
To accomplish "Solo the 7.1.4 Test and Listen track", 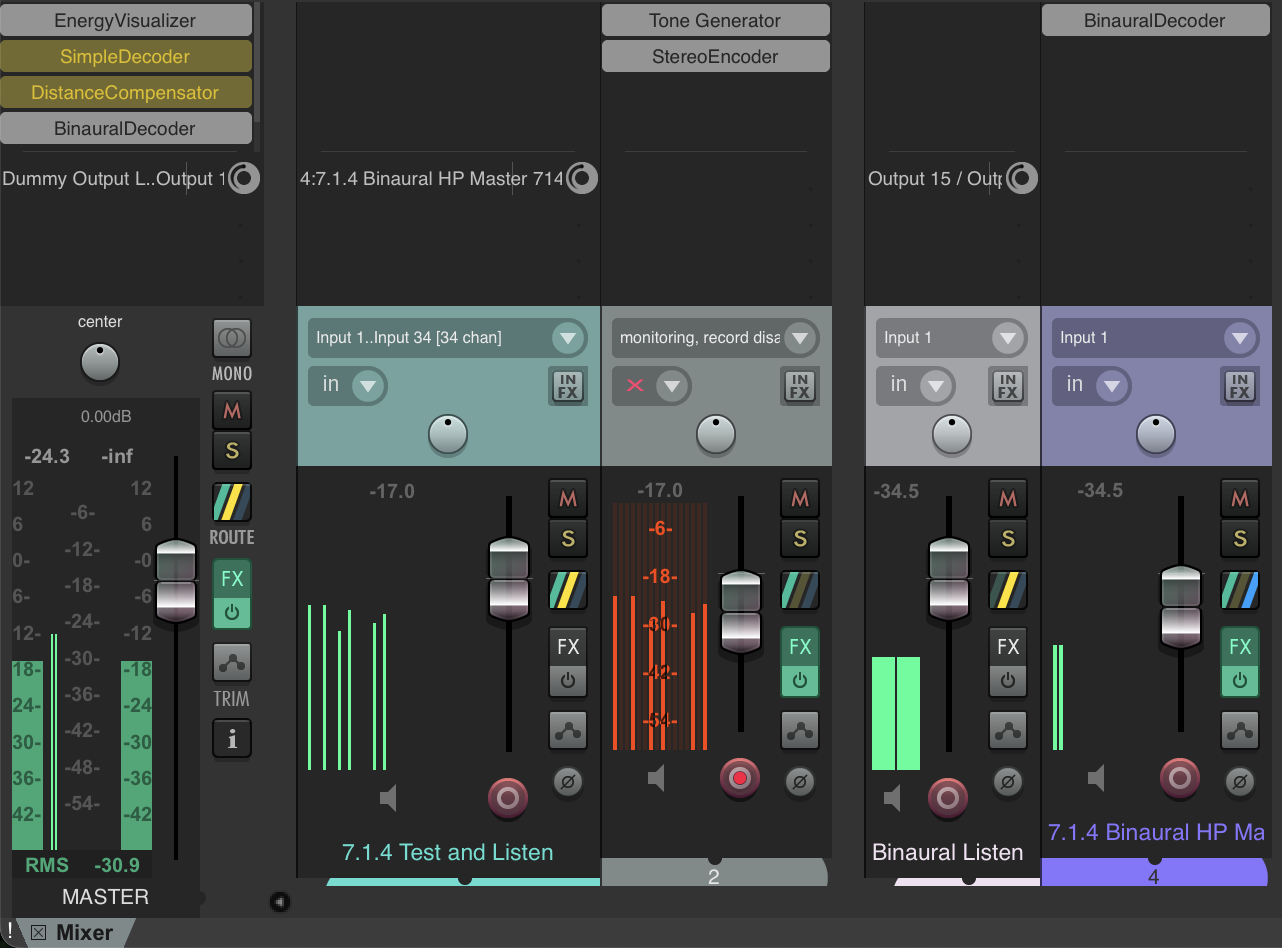I will pos(568,540).
